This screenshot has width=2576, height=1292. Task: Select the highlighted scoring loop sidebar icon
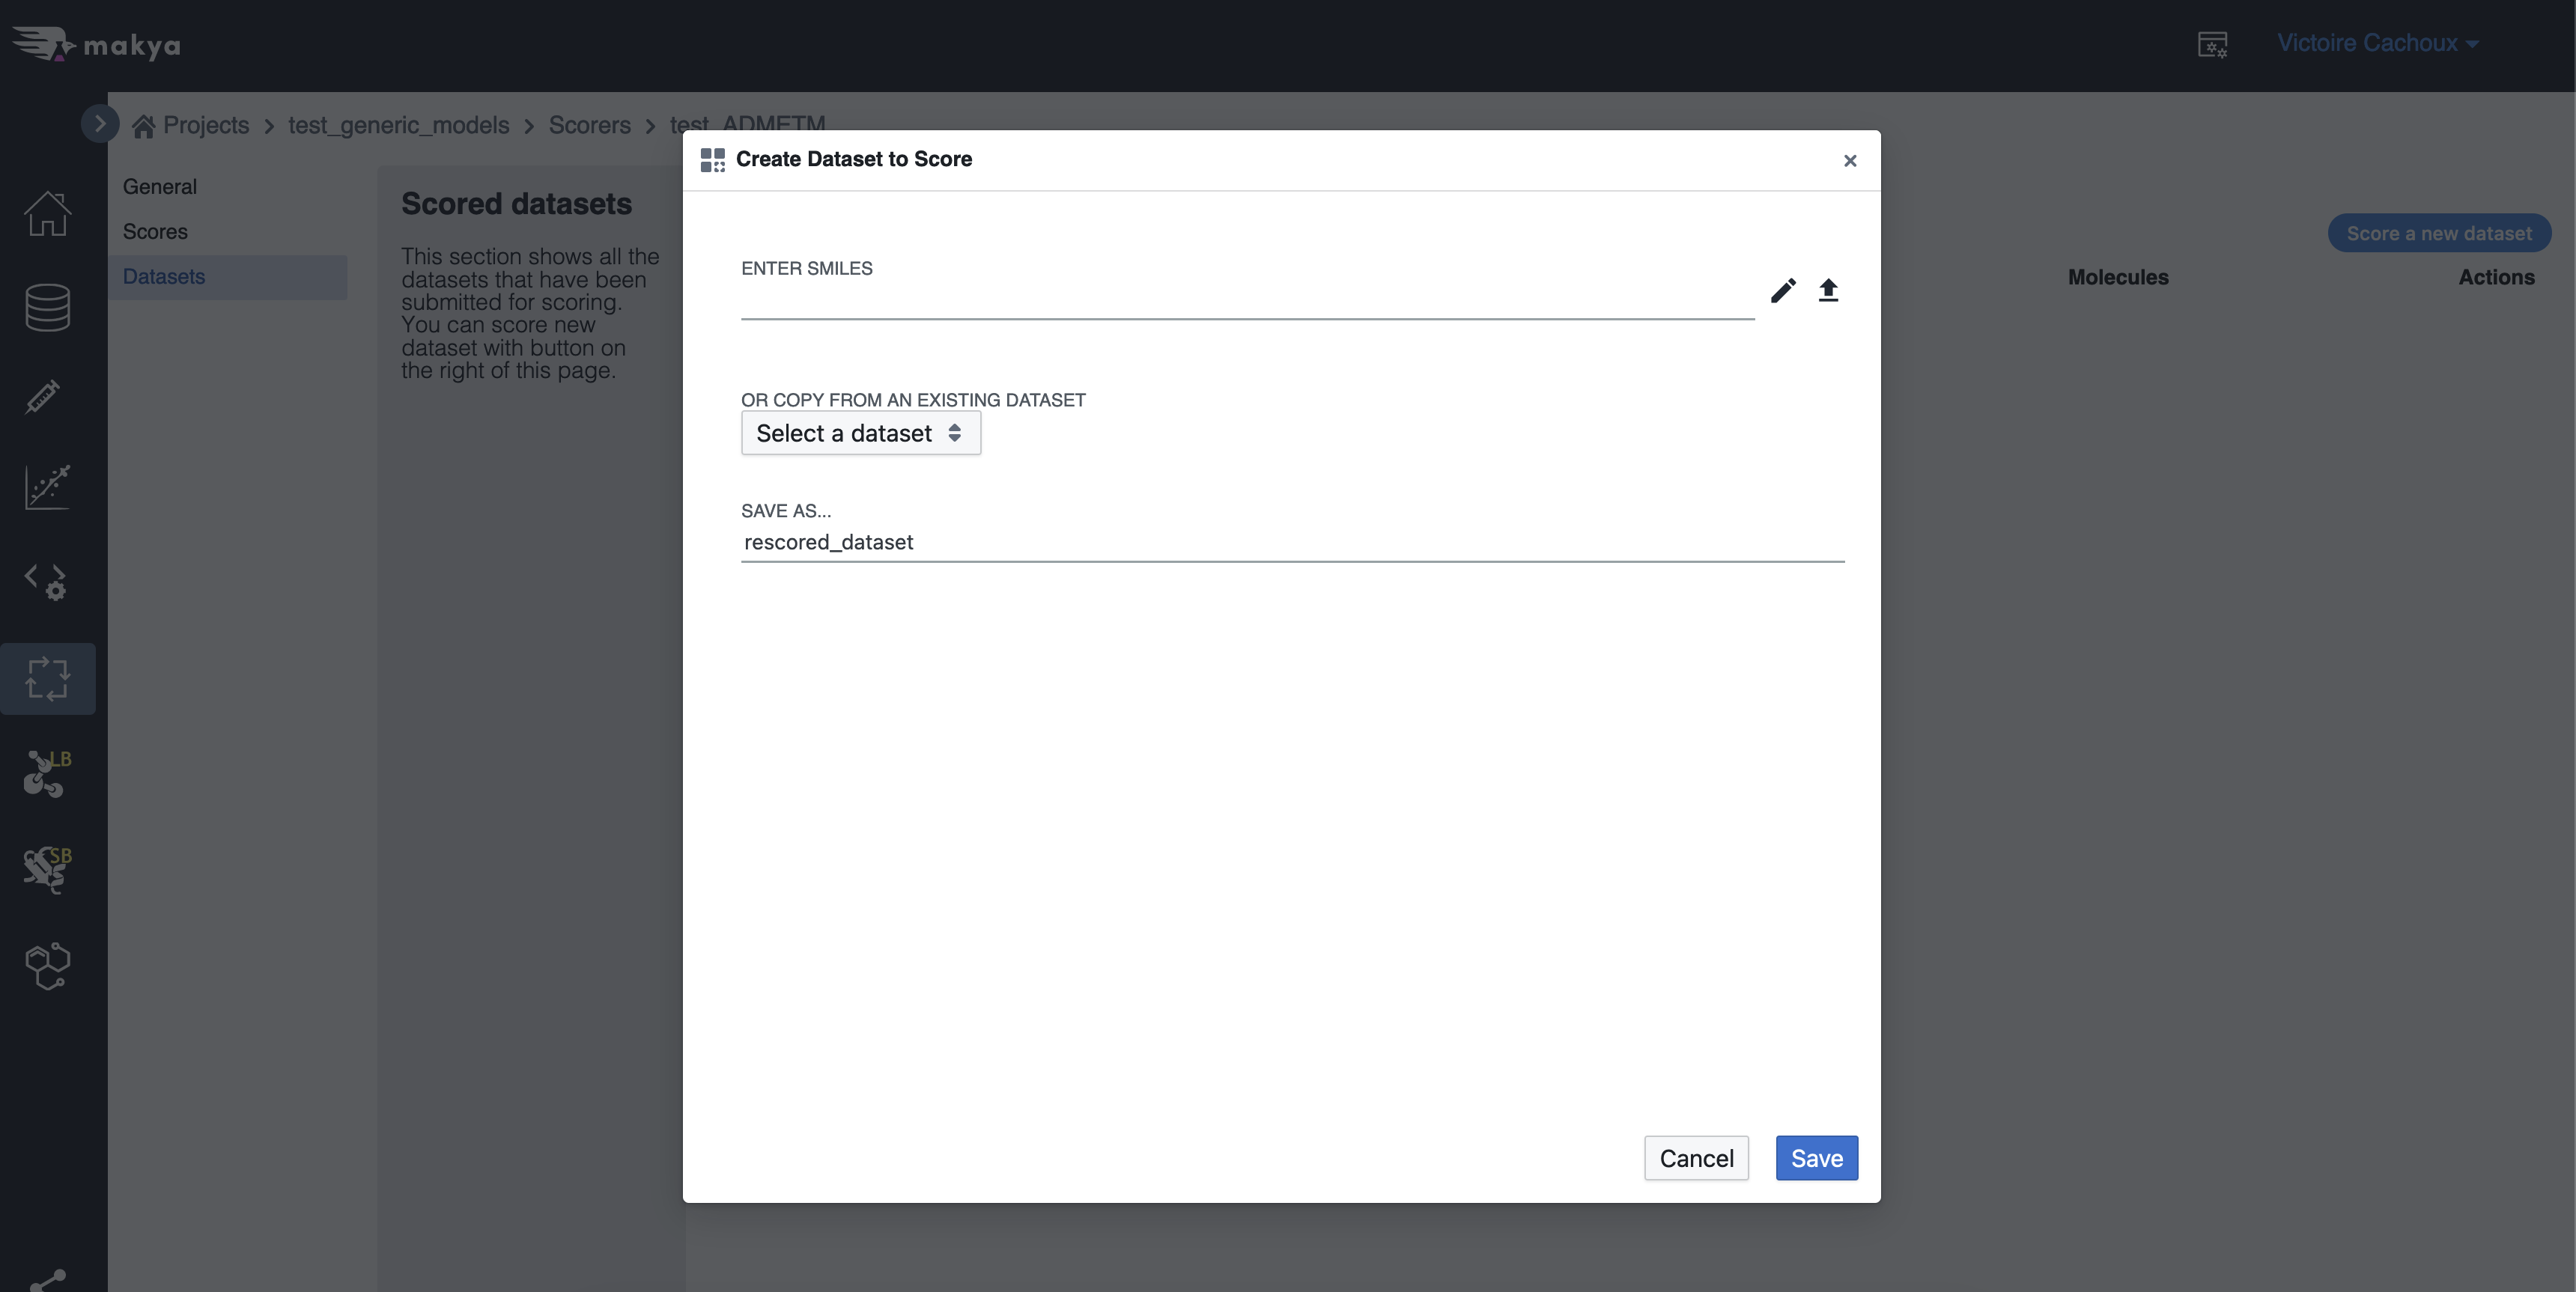[x=49, y=678]
